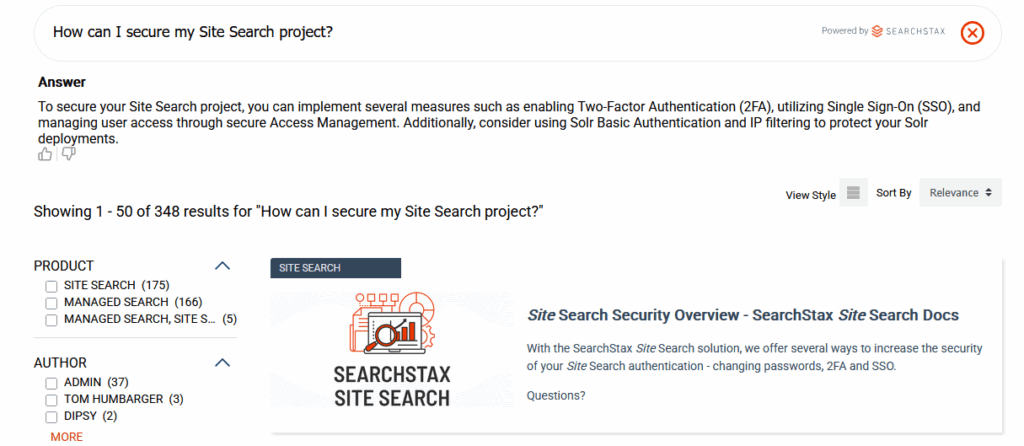Image resolution: width=1024 pixels, height=446 pixels.
Task: Switch the View Style layout icon
Action: (852, 193)
